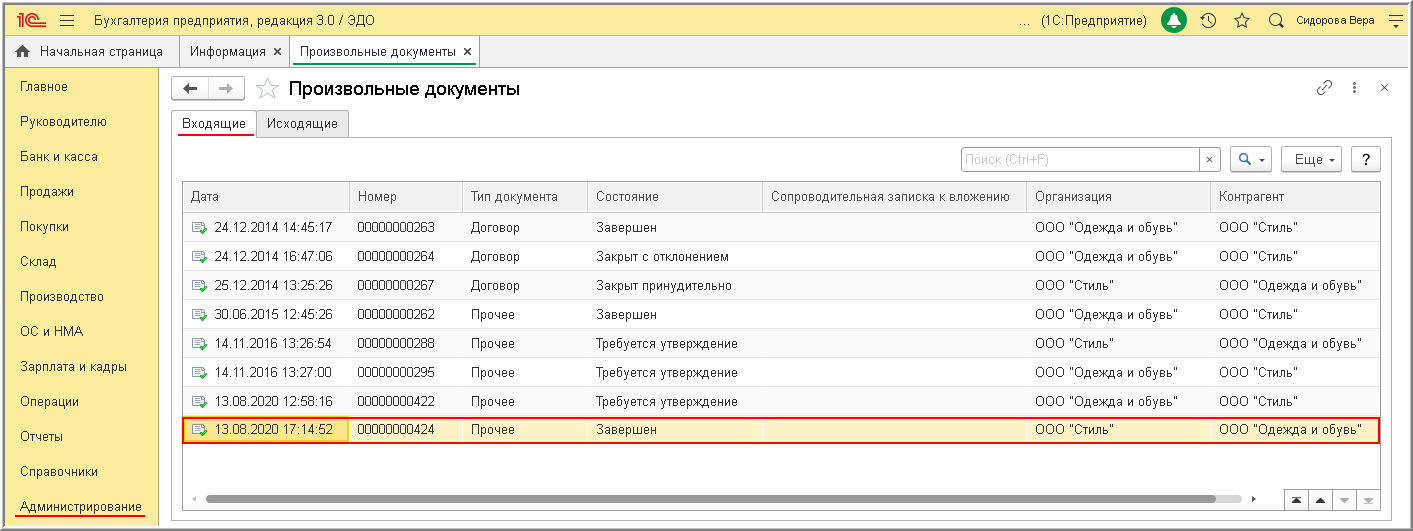The image size is (1413, 531).
Task: Open ОС и НМА section
Action: pos(51,332)
